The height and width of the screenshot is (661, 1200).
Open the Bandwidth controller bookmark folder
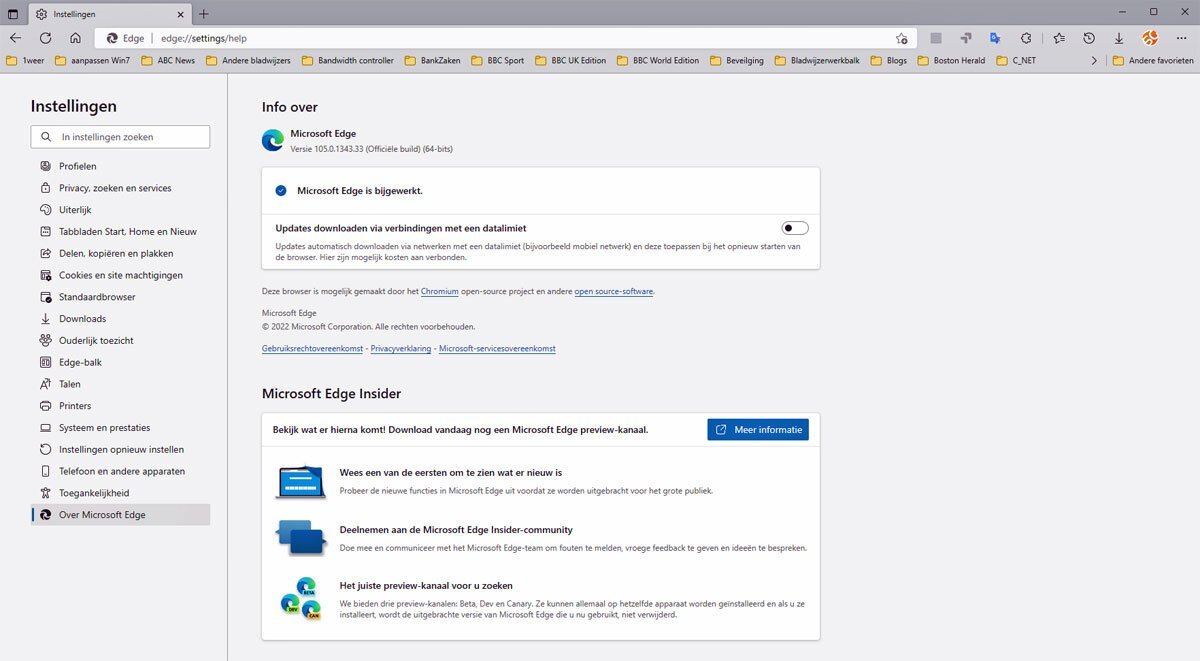click(x=348, y=60)
